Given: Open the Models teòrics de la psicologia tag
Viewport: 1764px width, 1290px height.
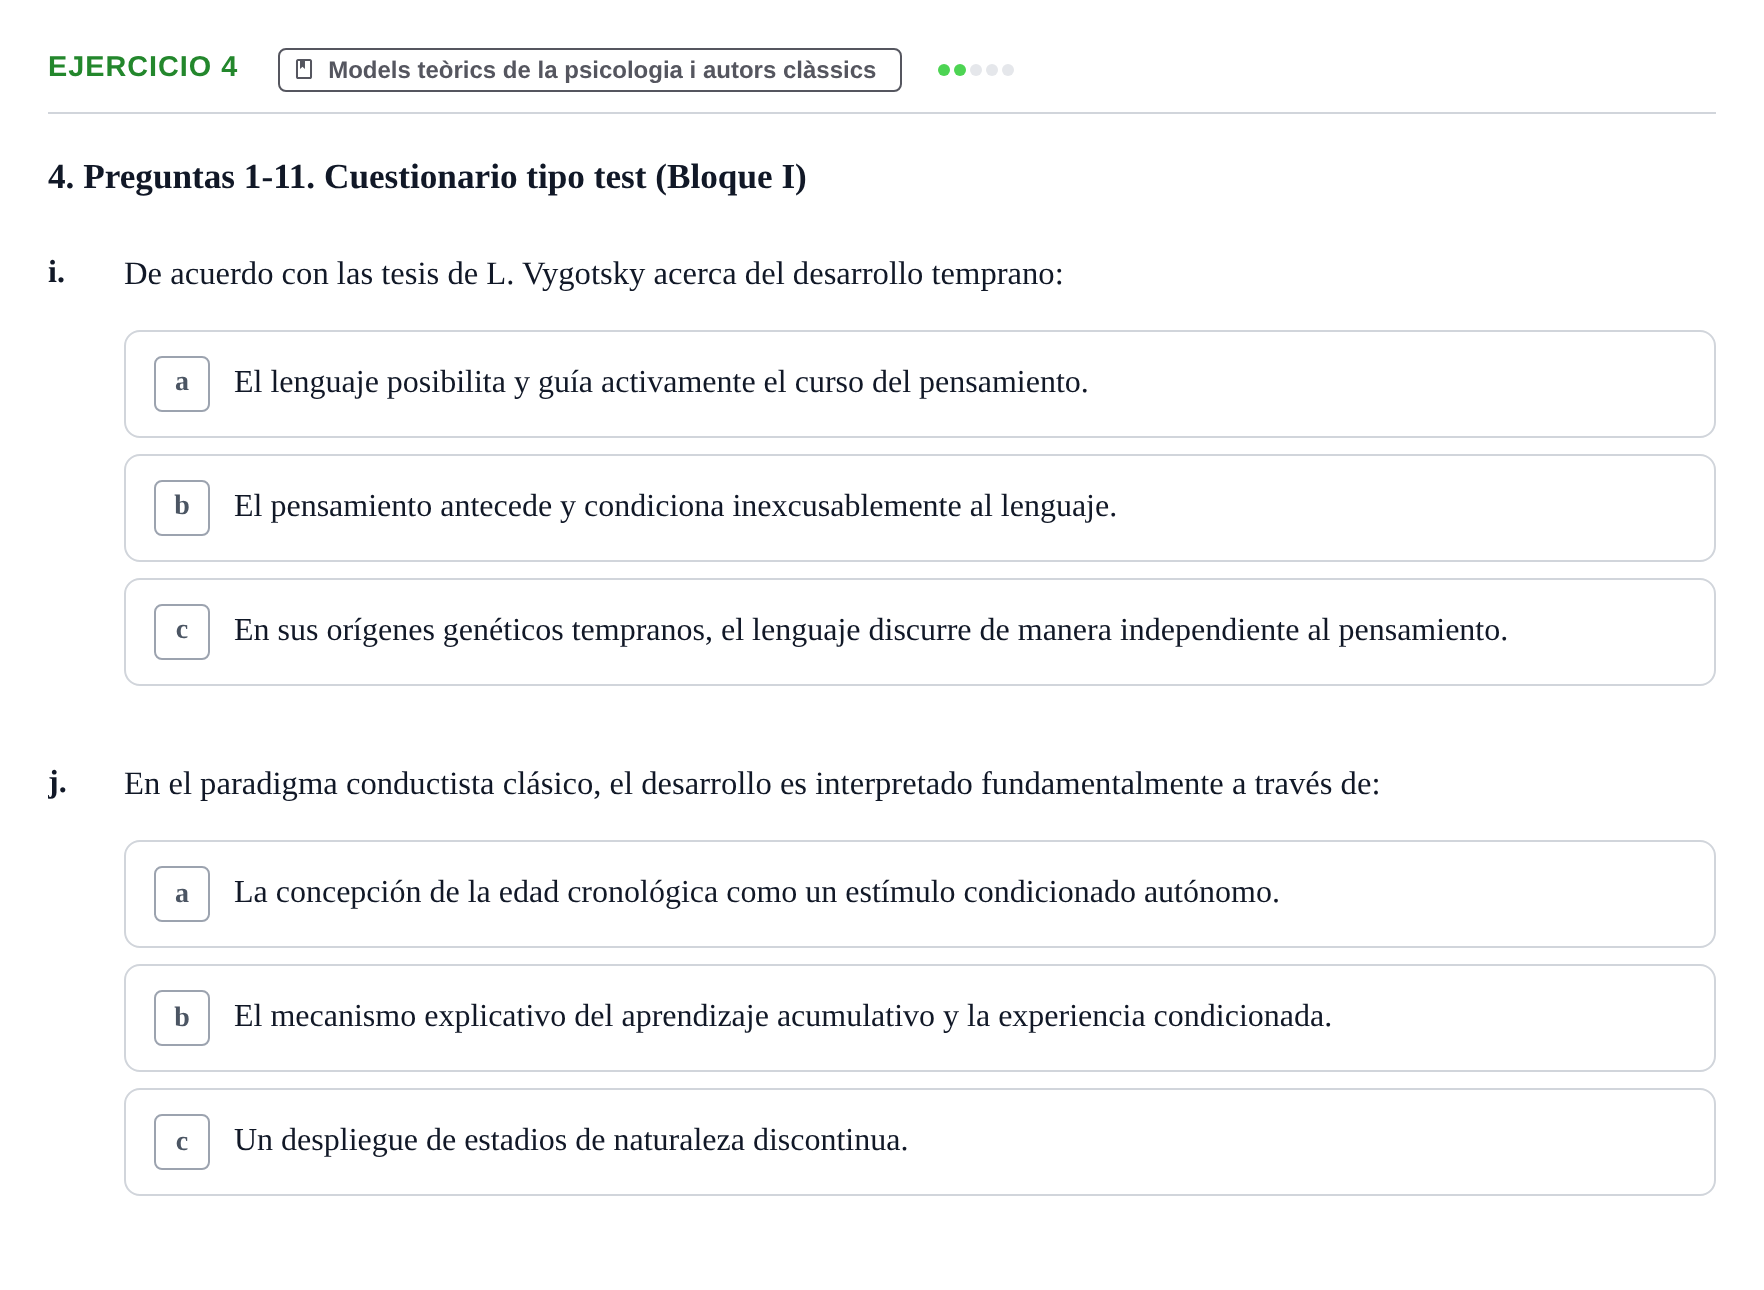Looking at the screenshot, I should tap(589, 70).
